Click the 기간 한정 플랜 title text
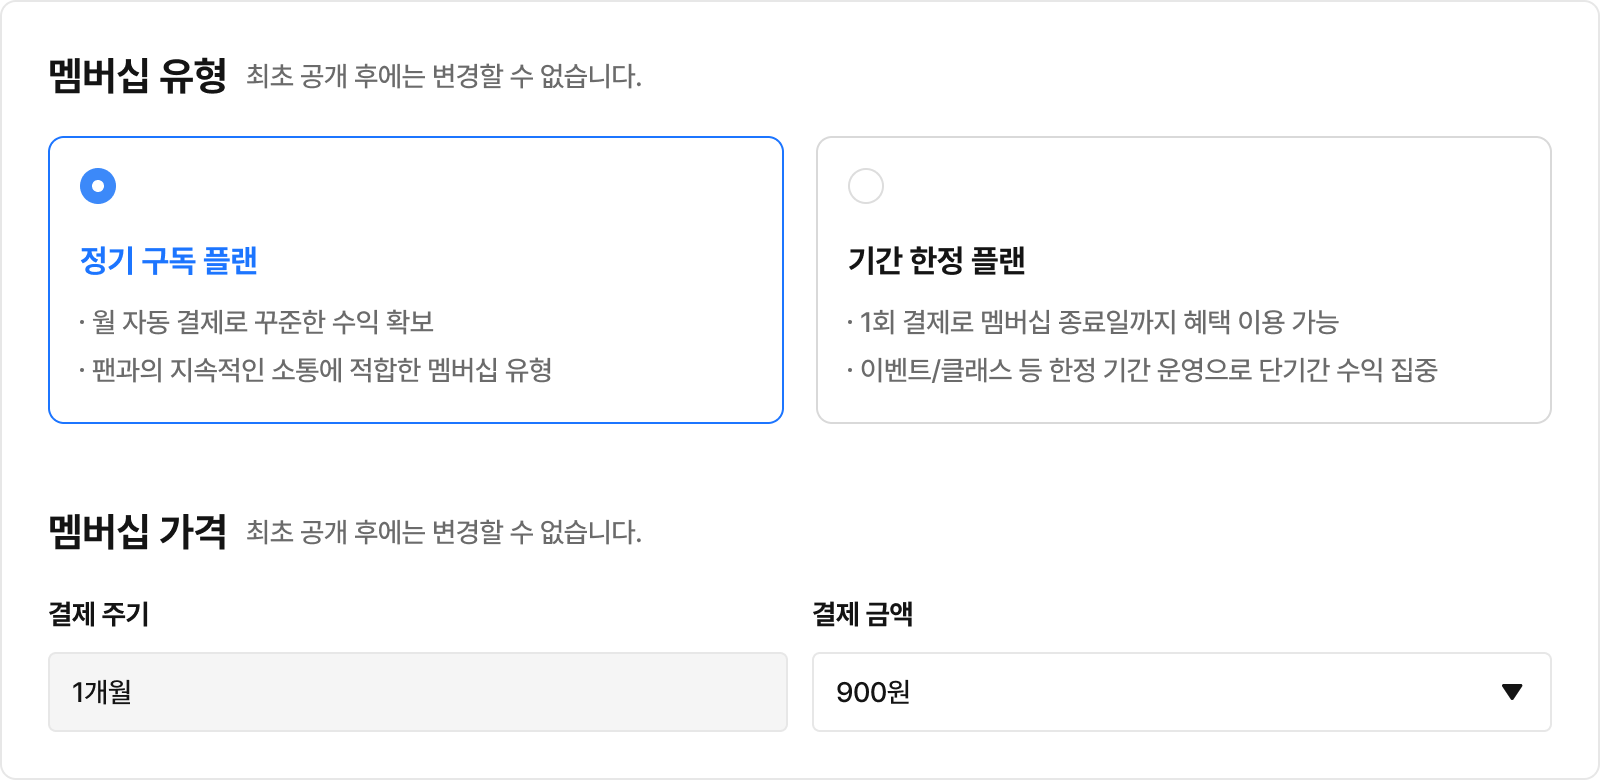1600x780 pixels. pyautogui.click(x=937, y=261)
